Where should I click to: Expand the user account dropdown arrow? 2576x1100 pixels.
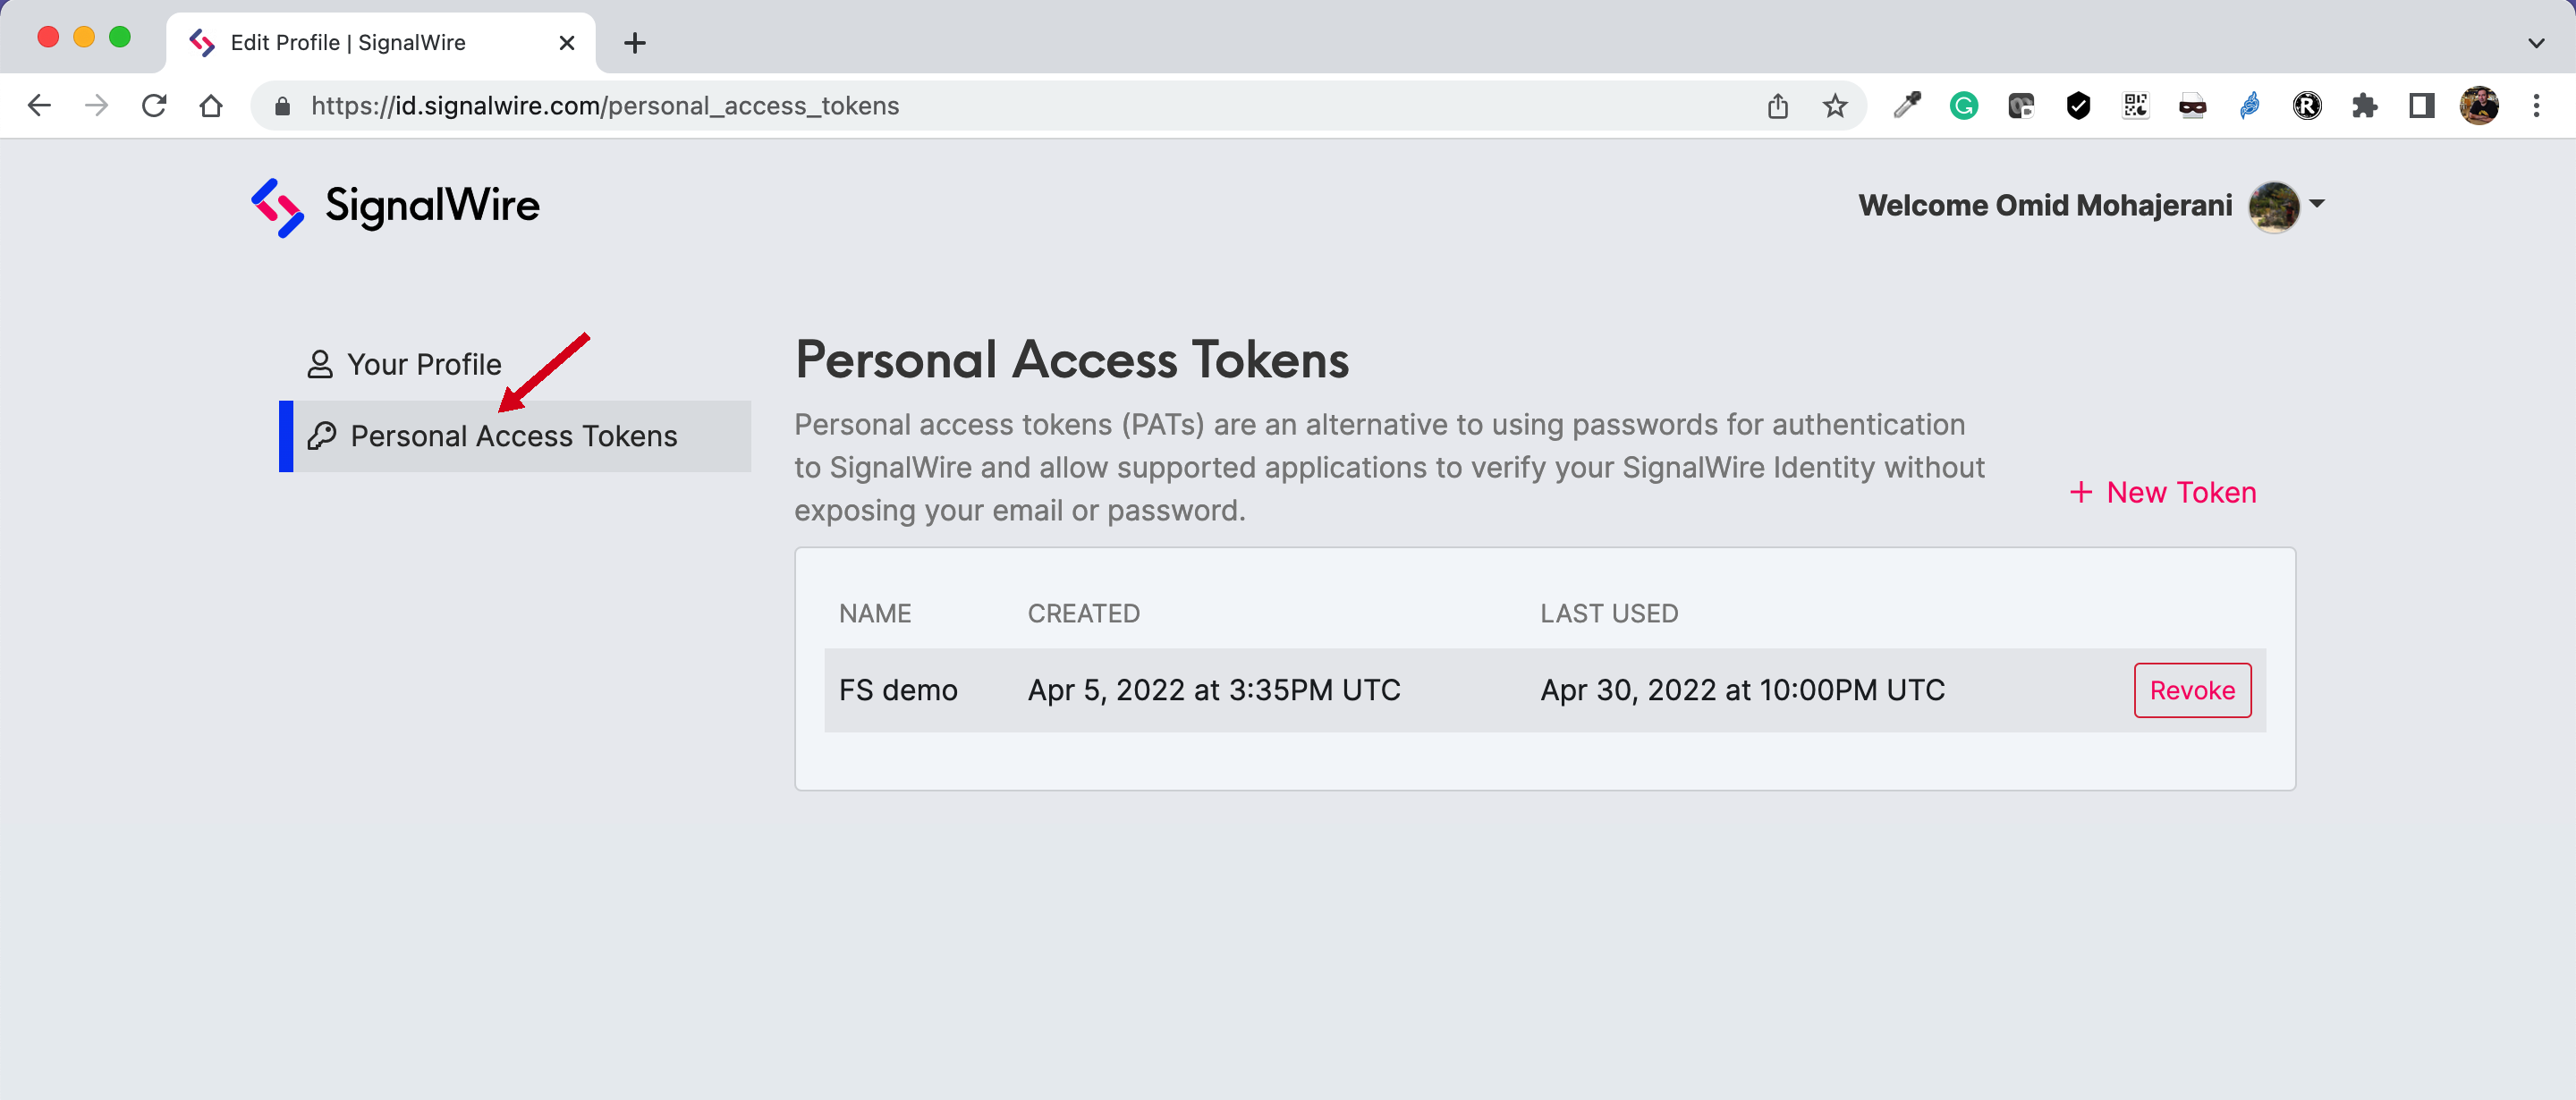2317,204
